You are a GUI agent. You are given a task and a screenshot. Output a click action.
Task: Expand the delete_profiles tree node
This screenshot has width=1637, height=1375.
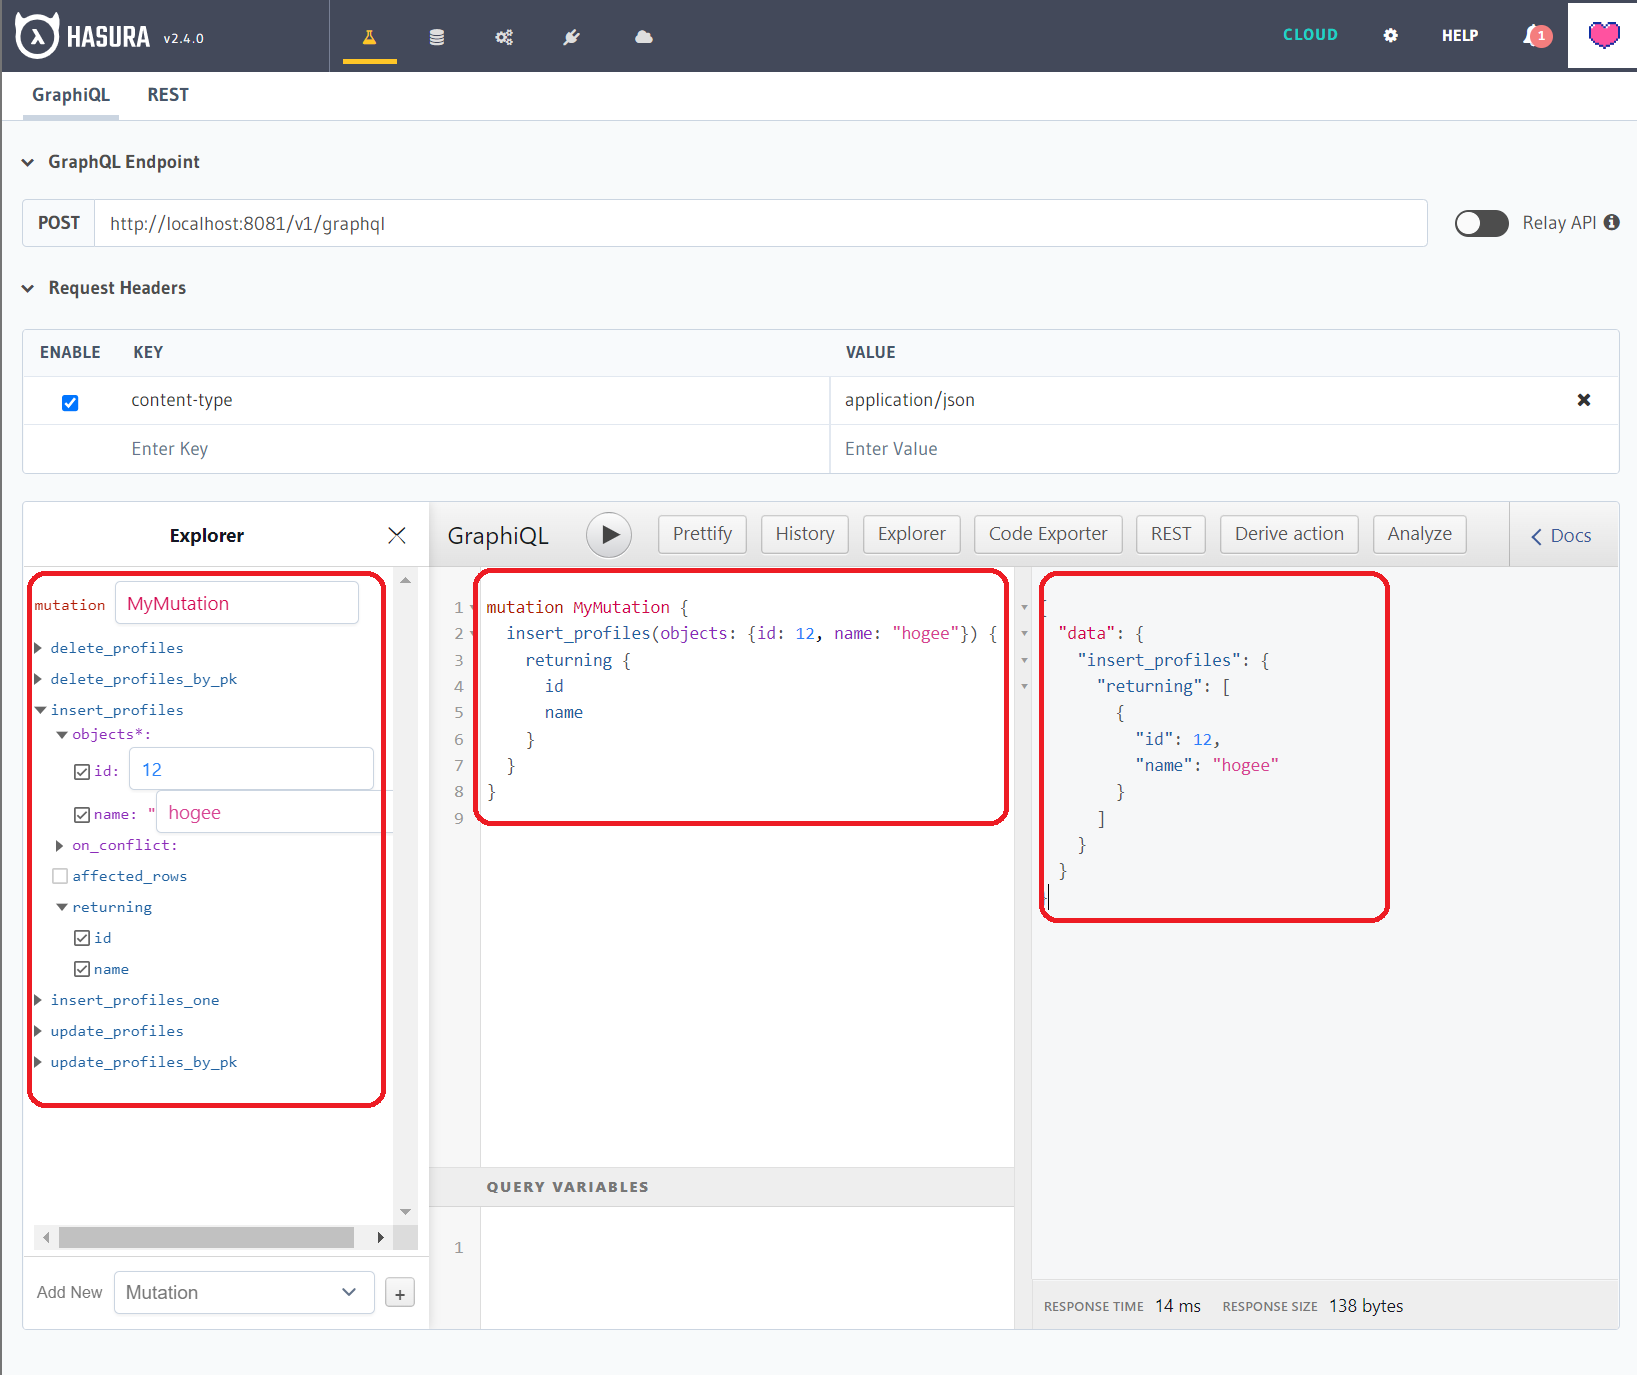click(x=39, y=648)
